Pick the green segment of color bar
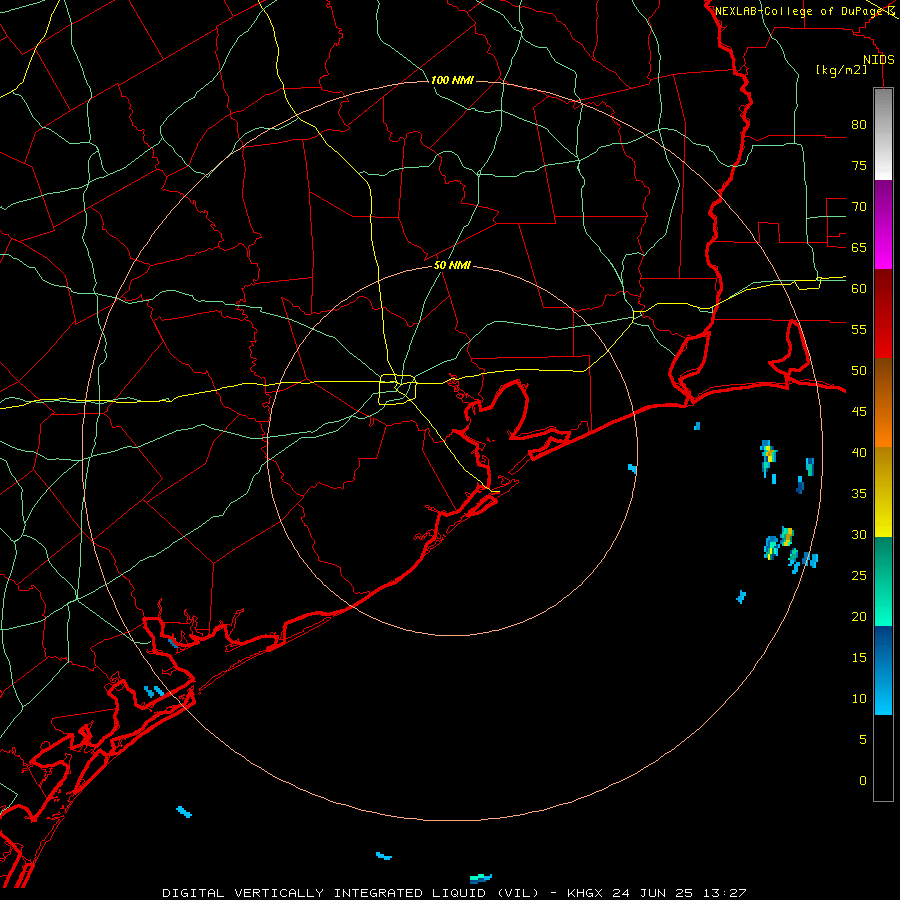Screen dimensions: 900x900 (x=883, y=581)
